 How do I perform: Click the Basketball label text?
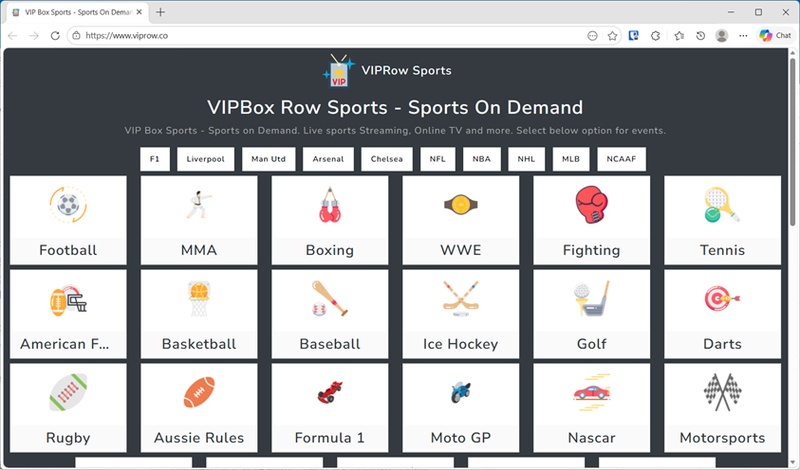coord(199,344)
